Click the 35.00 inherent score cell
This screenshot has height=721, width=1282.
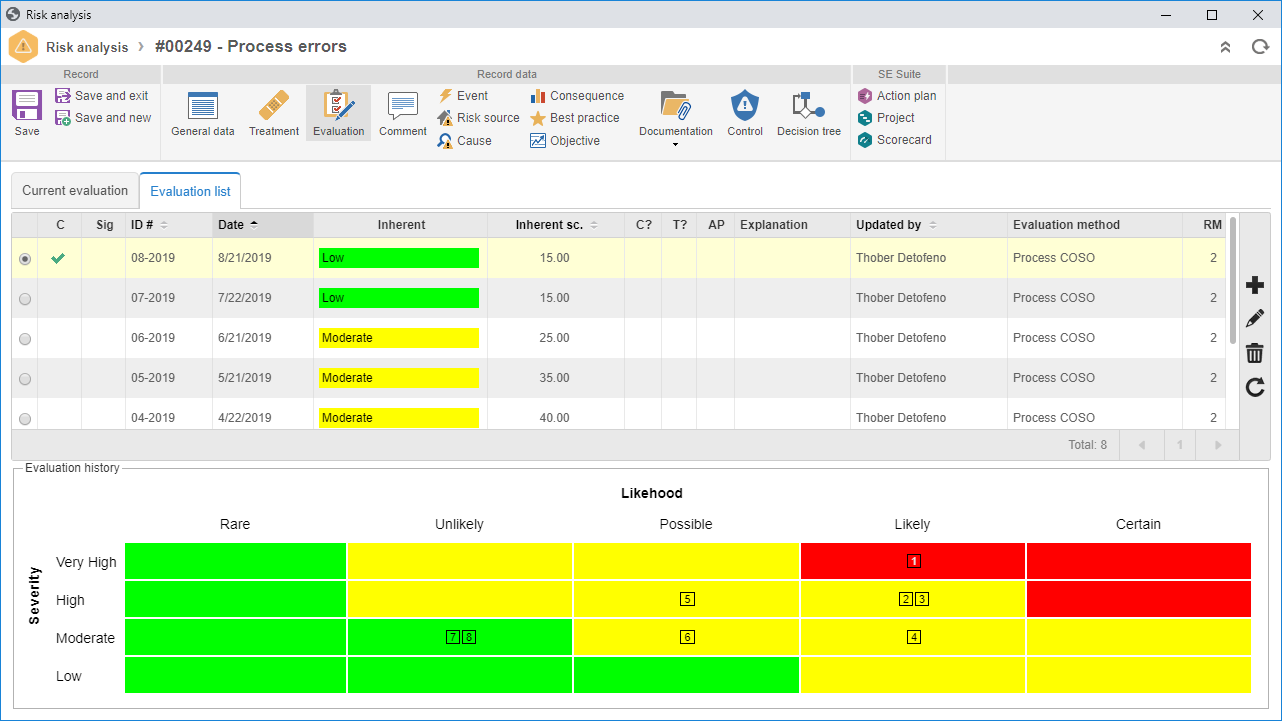tap(555, 378)
